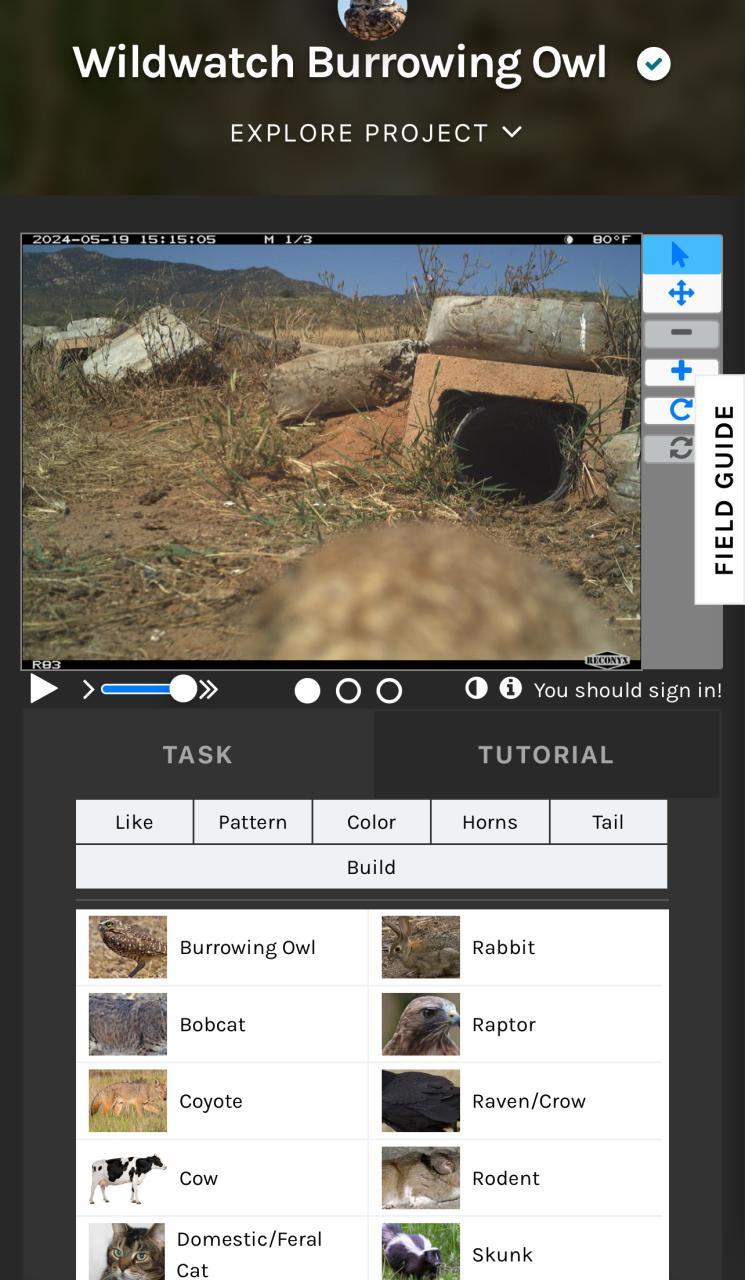Choose Rabbit species
This screenshot has height=1280, width=745.
pos(516,947)
